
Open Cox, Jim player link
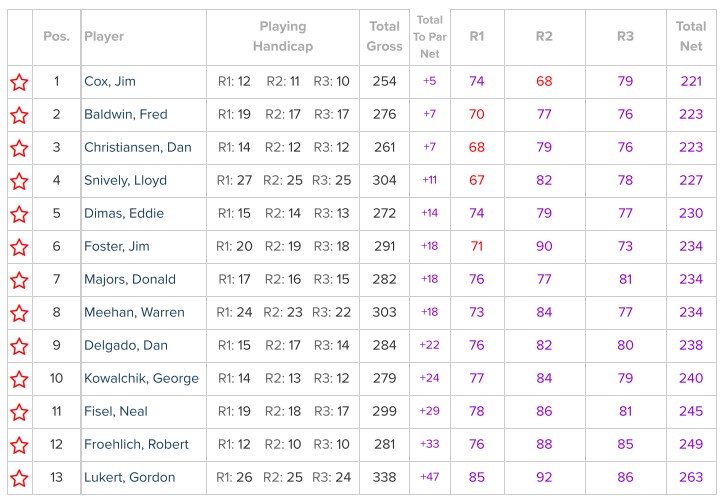pyautogui.click(x=110, y=82)
